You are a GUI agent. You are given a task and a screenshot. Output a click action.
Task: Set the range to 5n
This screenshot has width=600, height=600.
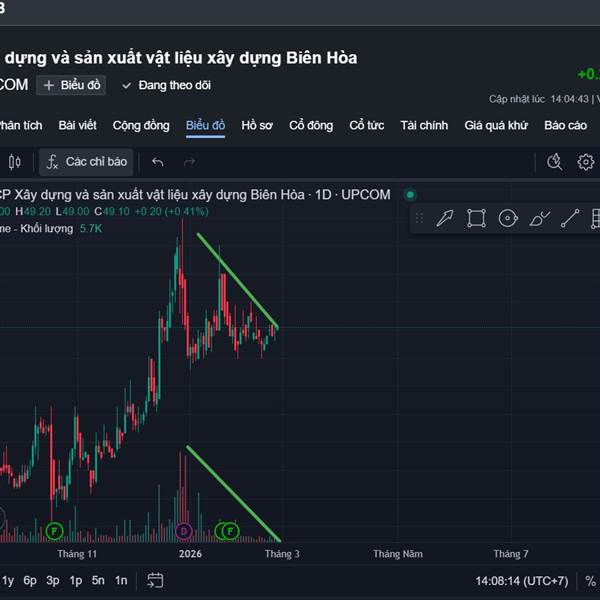coord(98,581)
